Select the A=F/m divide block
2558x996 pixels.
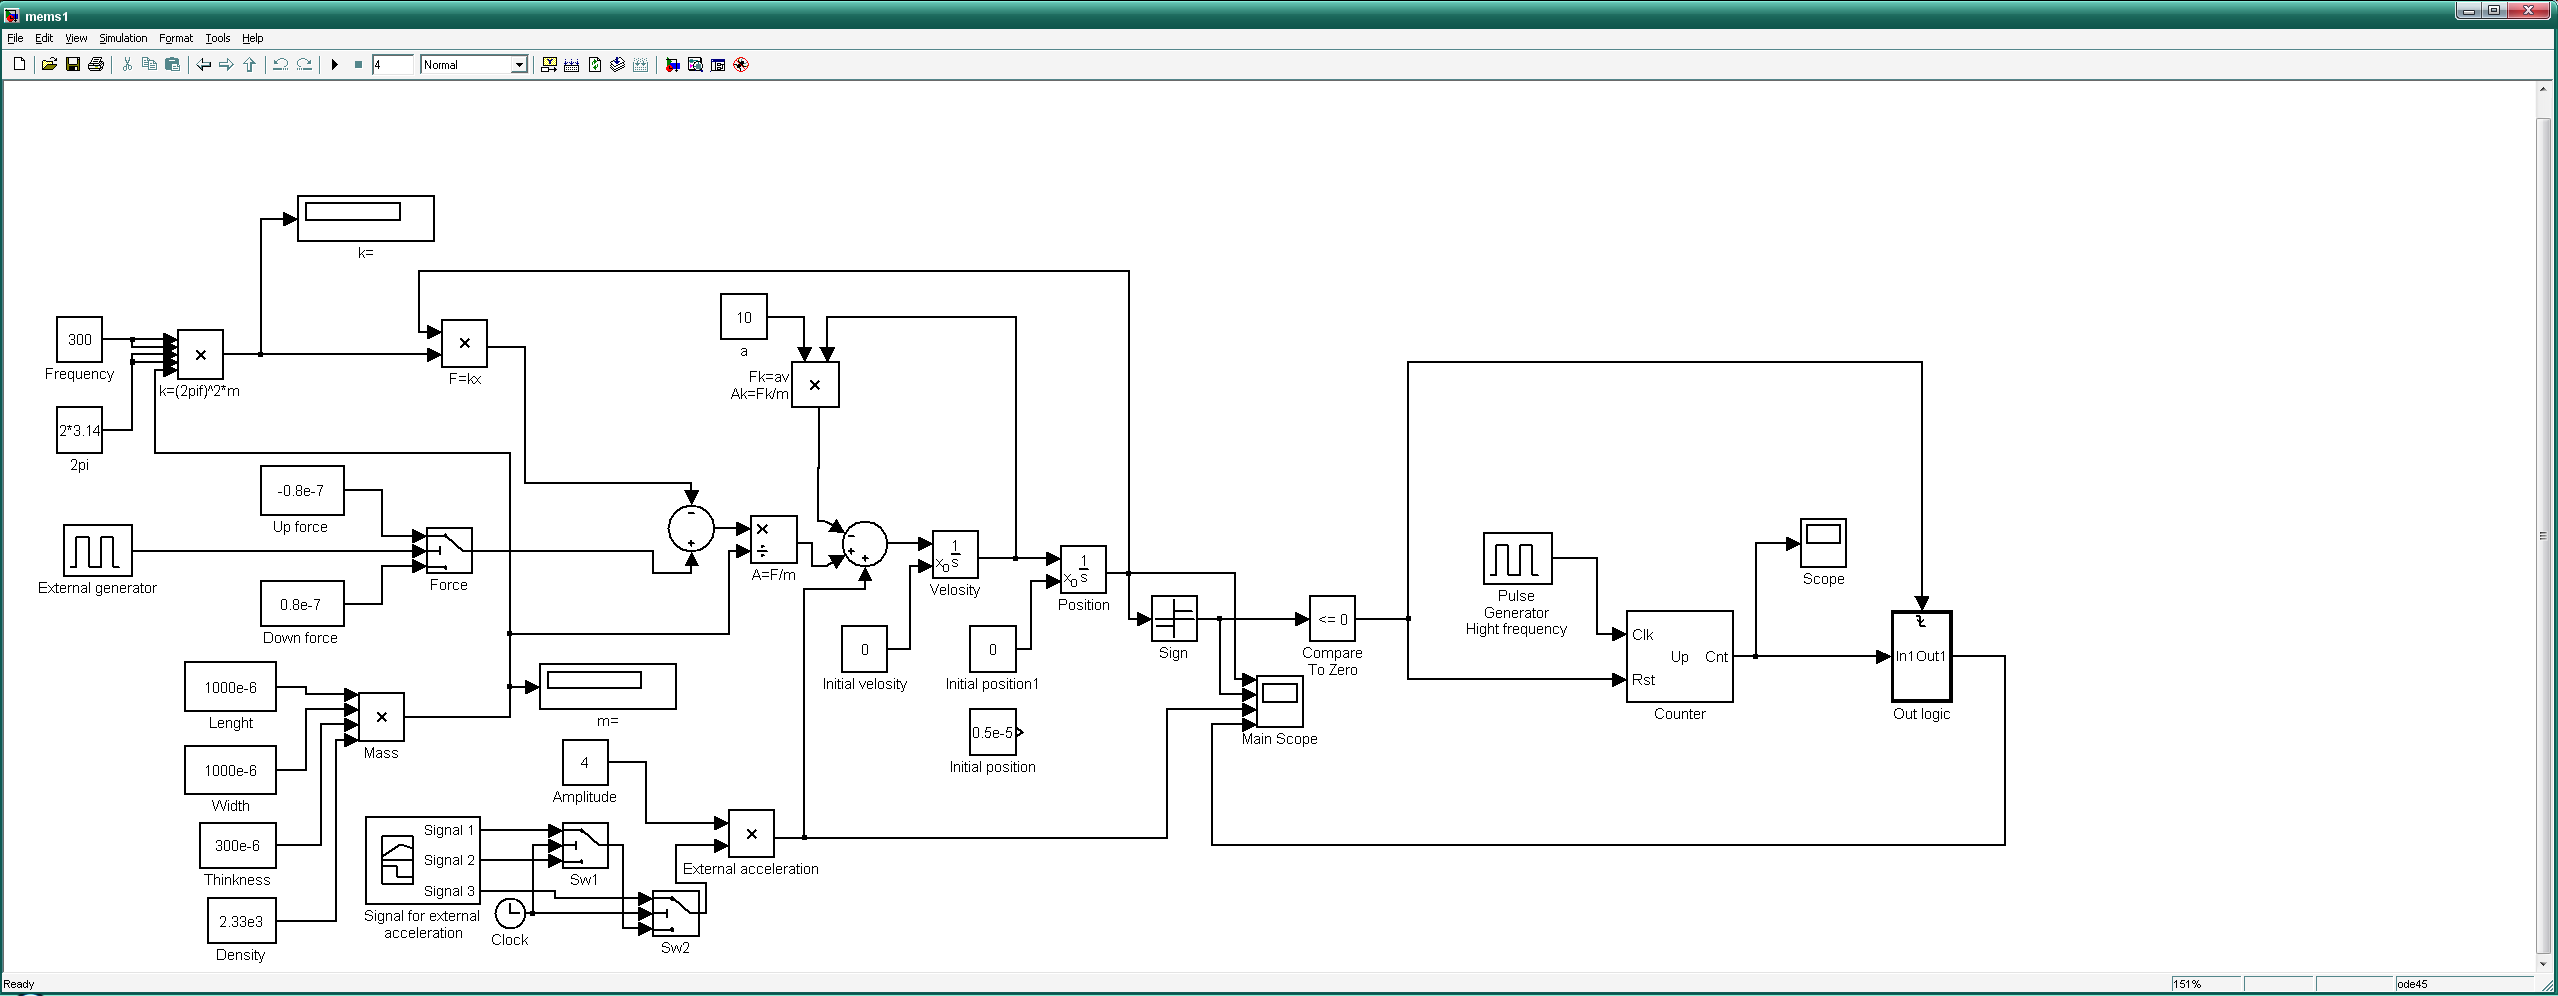tap(774, 540)
